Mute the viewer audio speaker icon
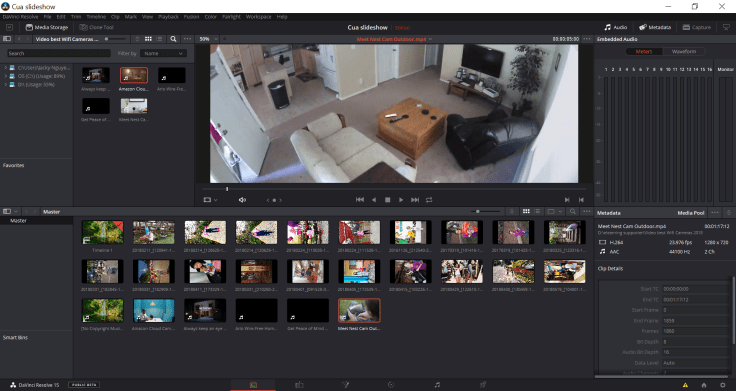The image size is (736, 391). click(x=242, y=199)
